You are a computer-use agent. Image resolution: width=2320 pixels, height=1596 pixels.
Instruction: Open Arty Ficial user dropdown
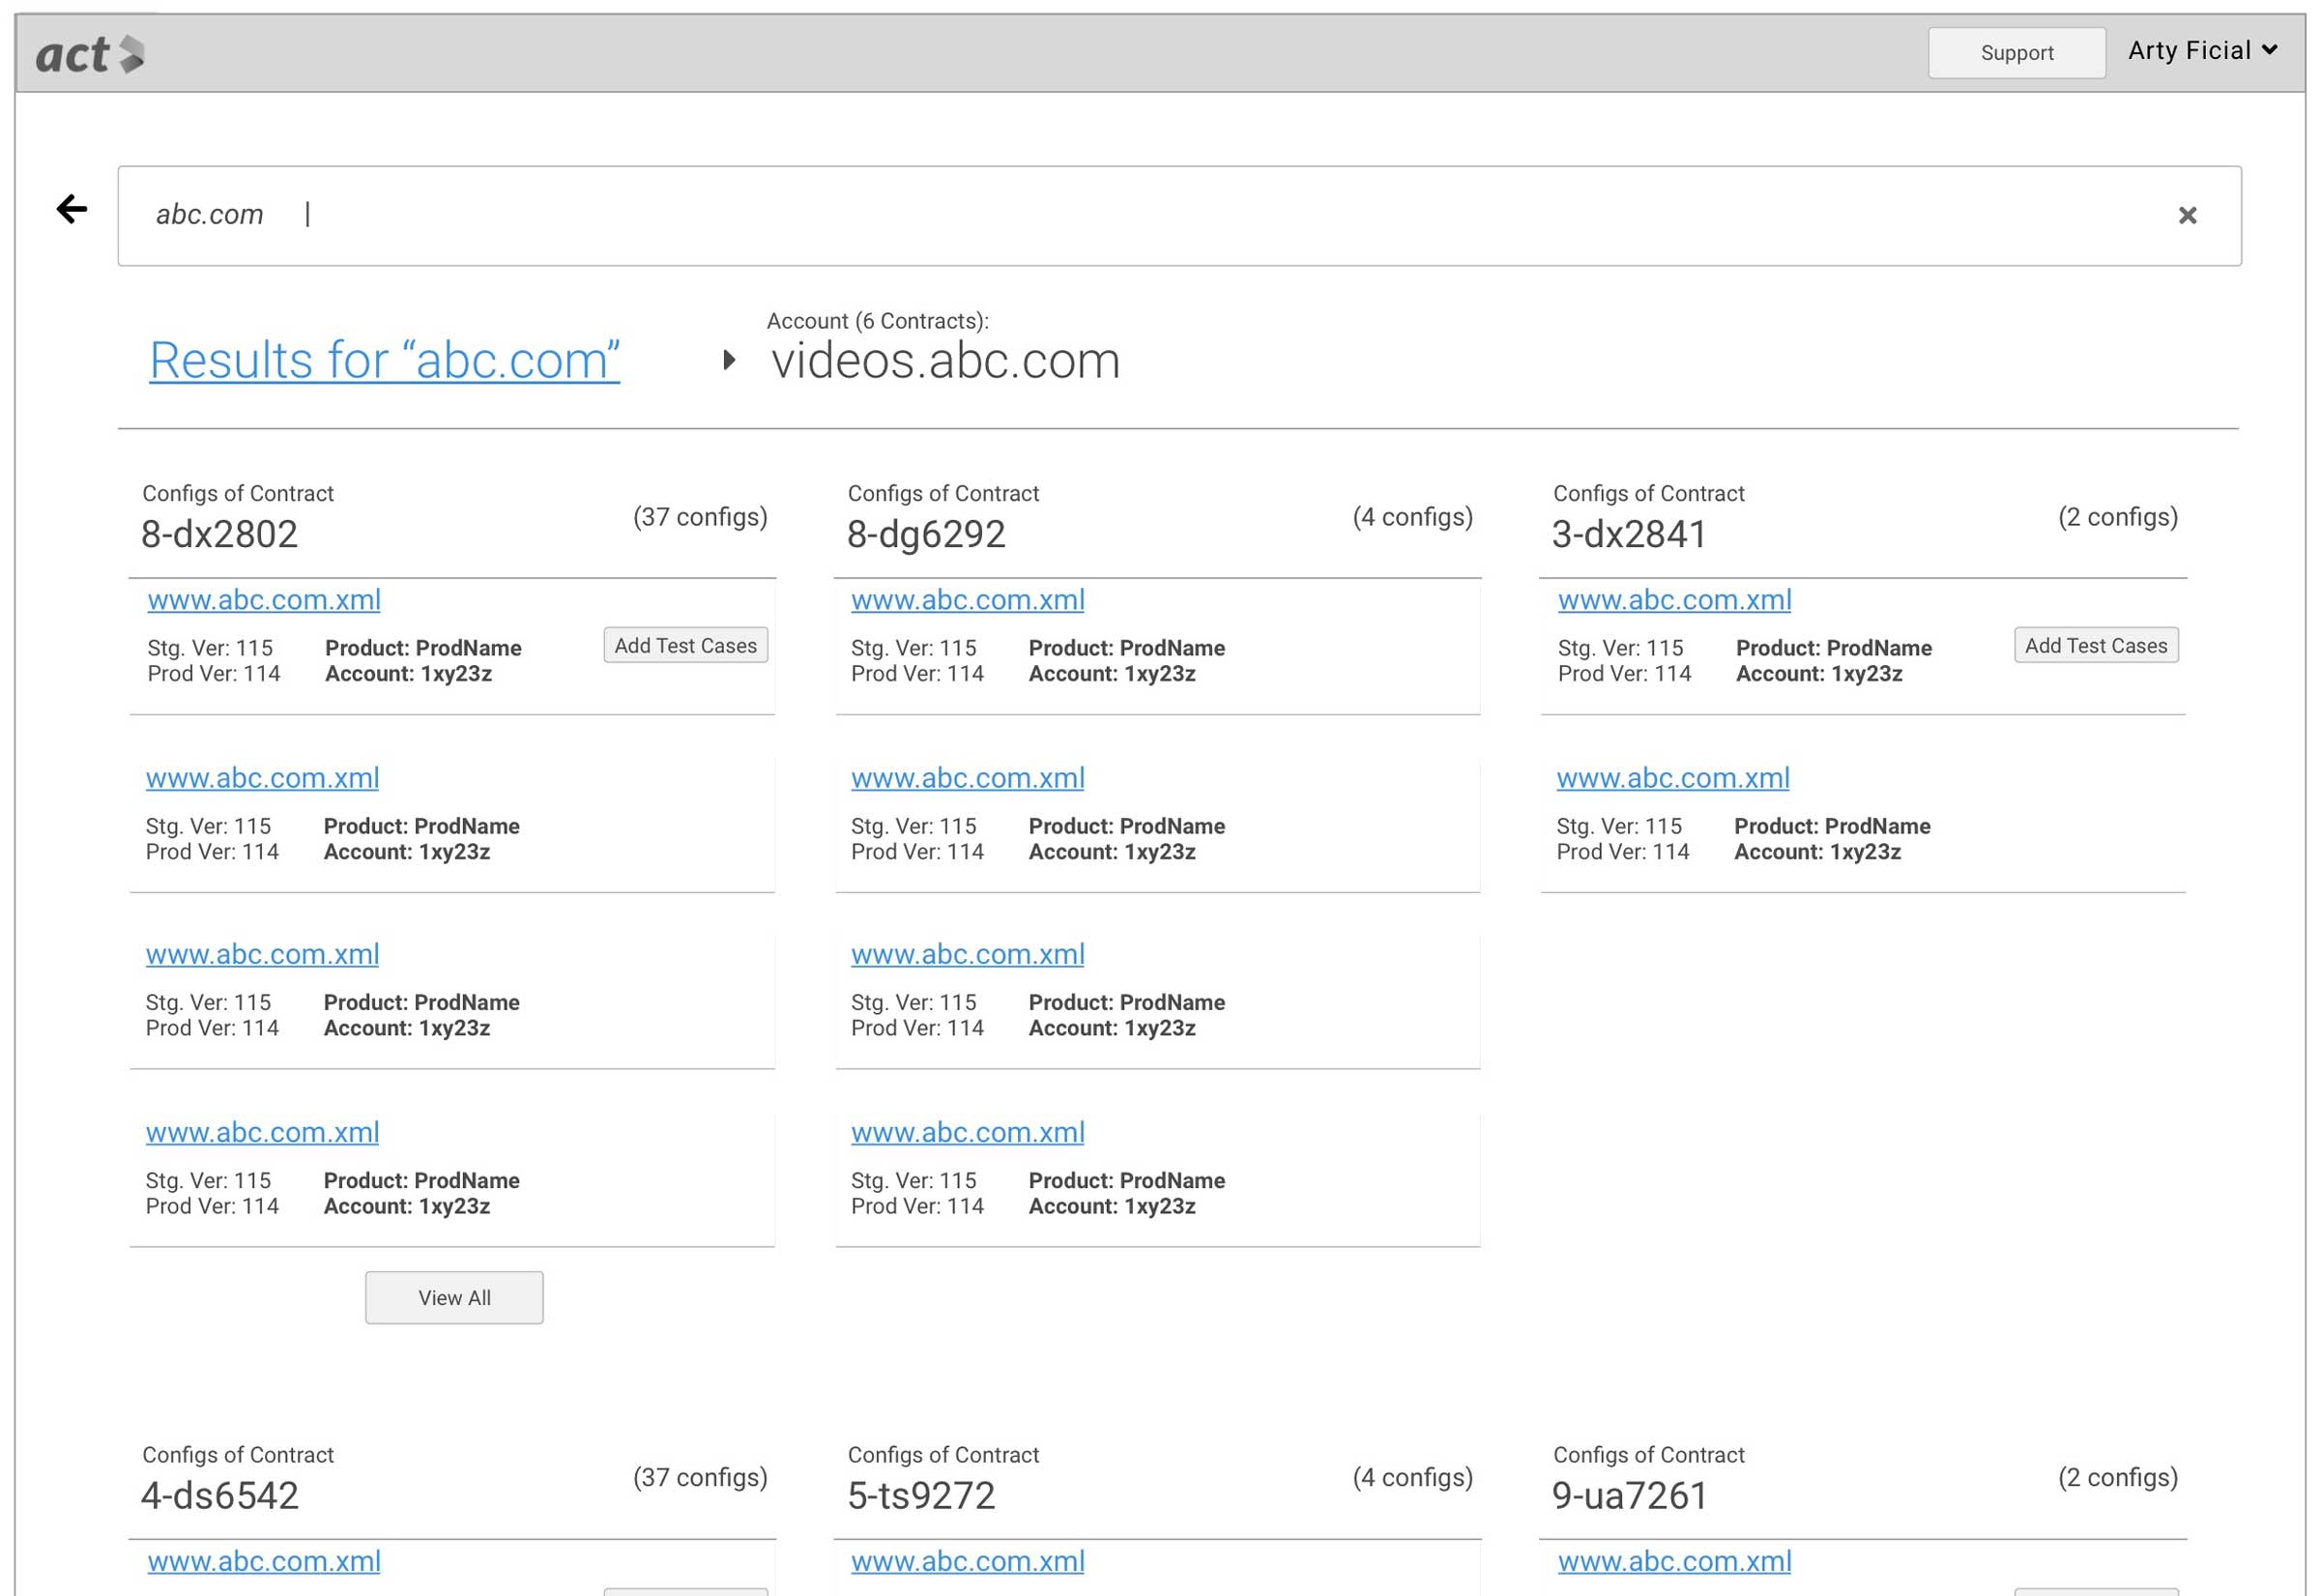point(2201,51)
